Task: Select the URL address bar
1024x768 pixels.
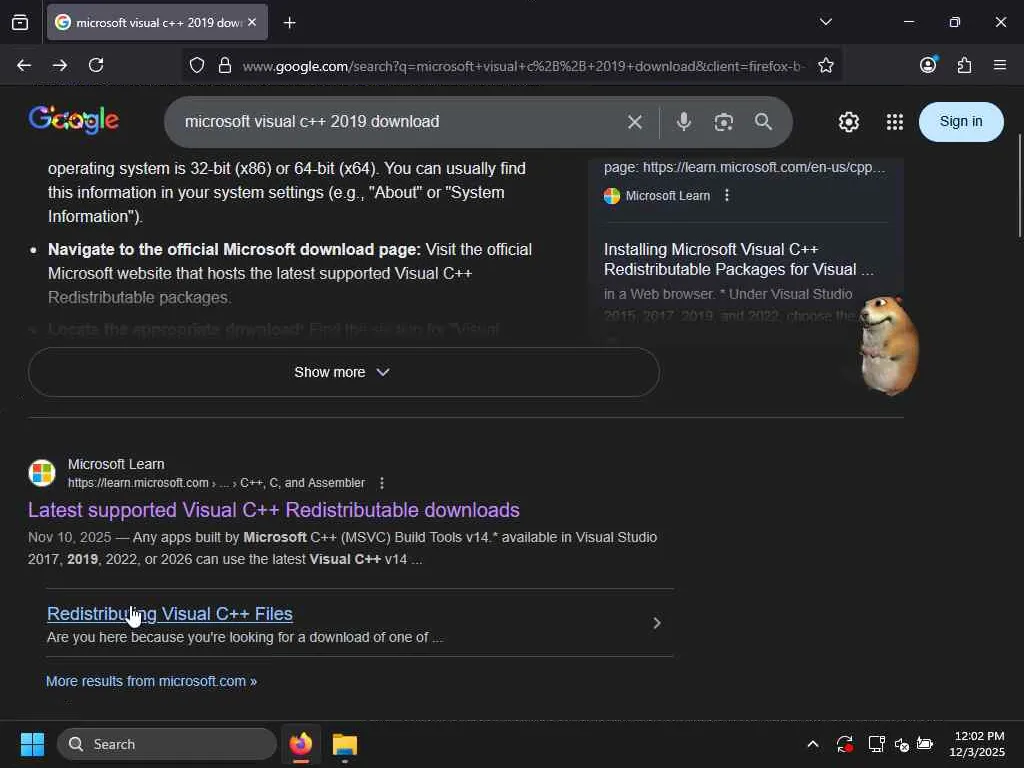Action: (x=522, y=66)
